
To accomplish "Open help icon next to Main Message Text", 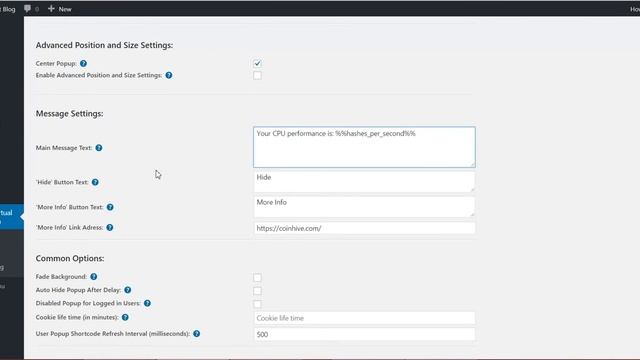I will (99, 148).
